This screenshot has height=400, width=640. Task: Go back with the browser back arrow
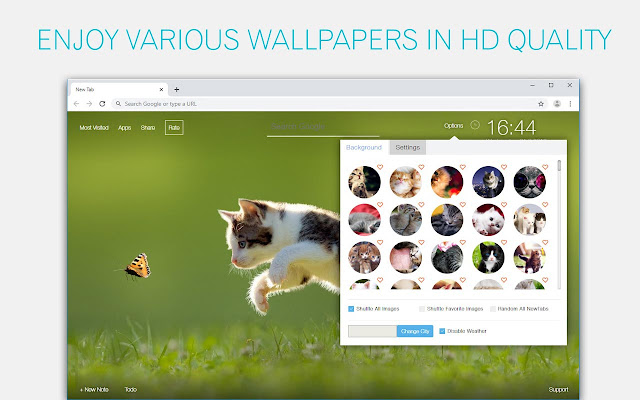(76, 104)
